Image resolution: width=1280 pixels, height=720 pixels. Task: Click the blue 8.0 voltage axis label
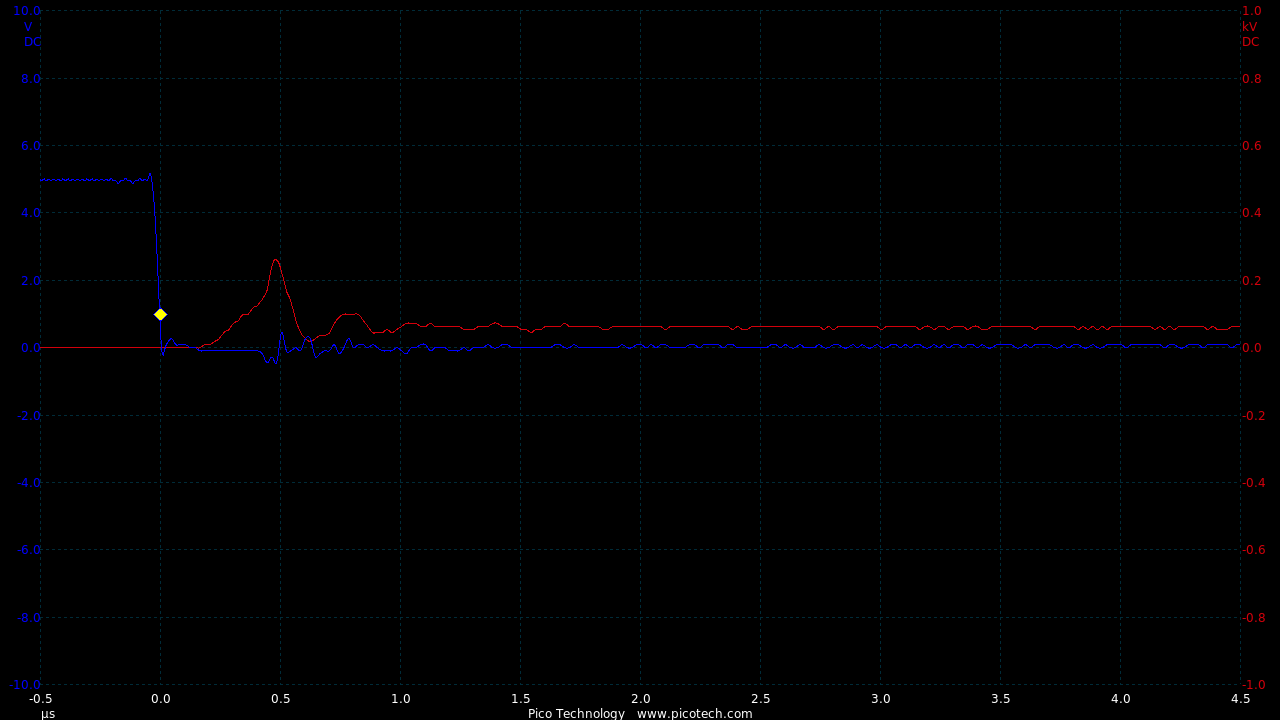pyautogui.click(x=30, y=78)
